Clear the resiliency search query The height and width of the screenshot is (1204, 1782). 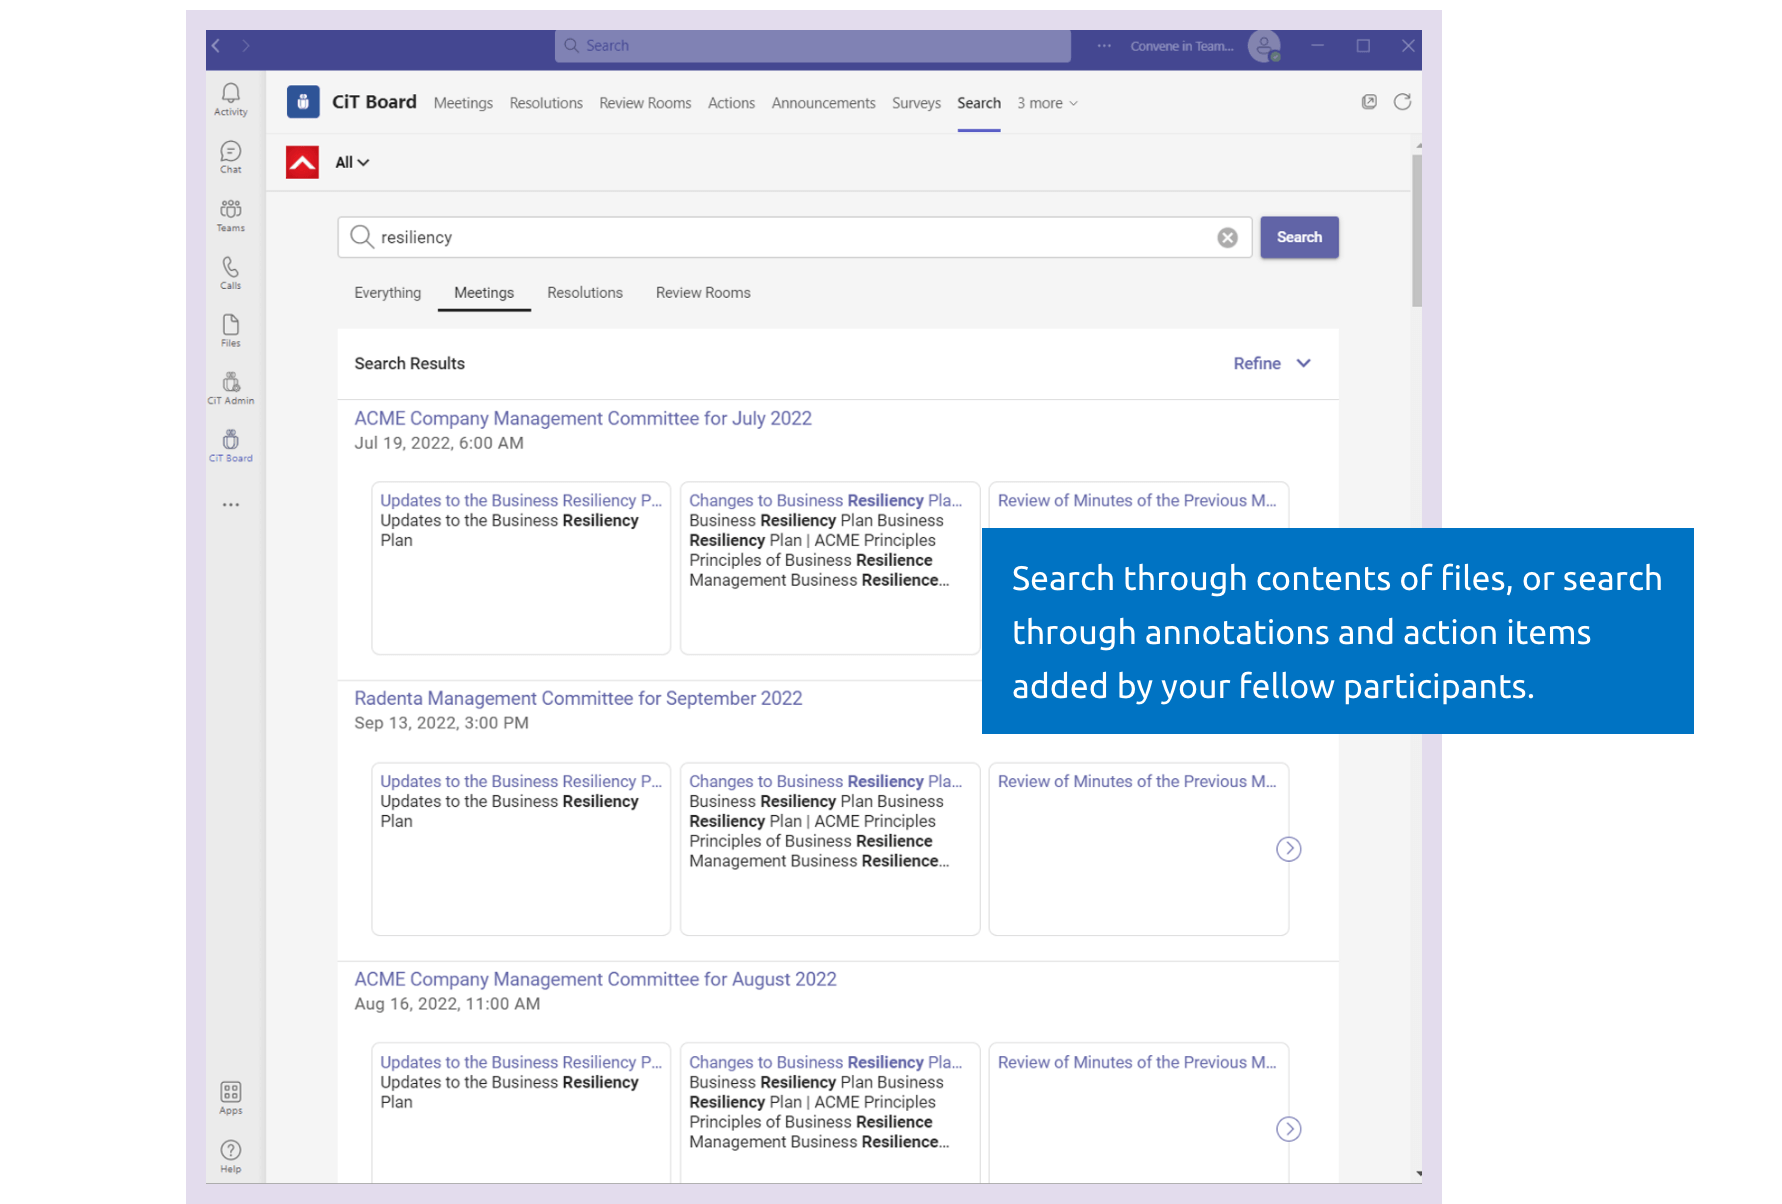coord(1227,237)
